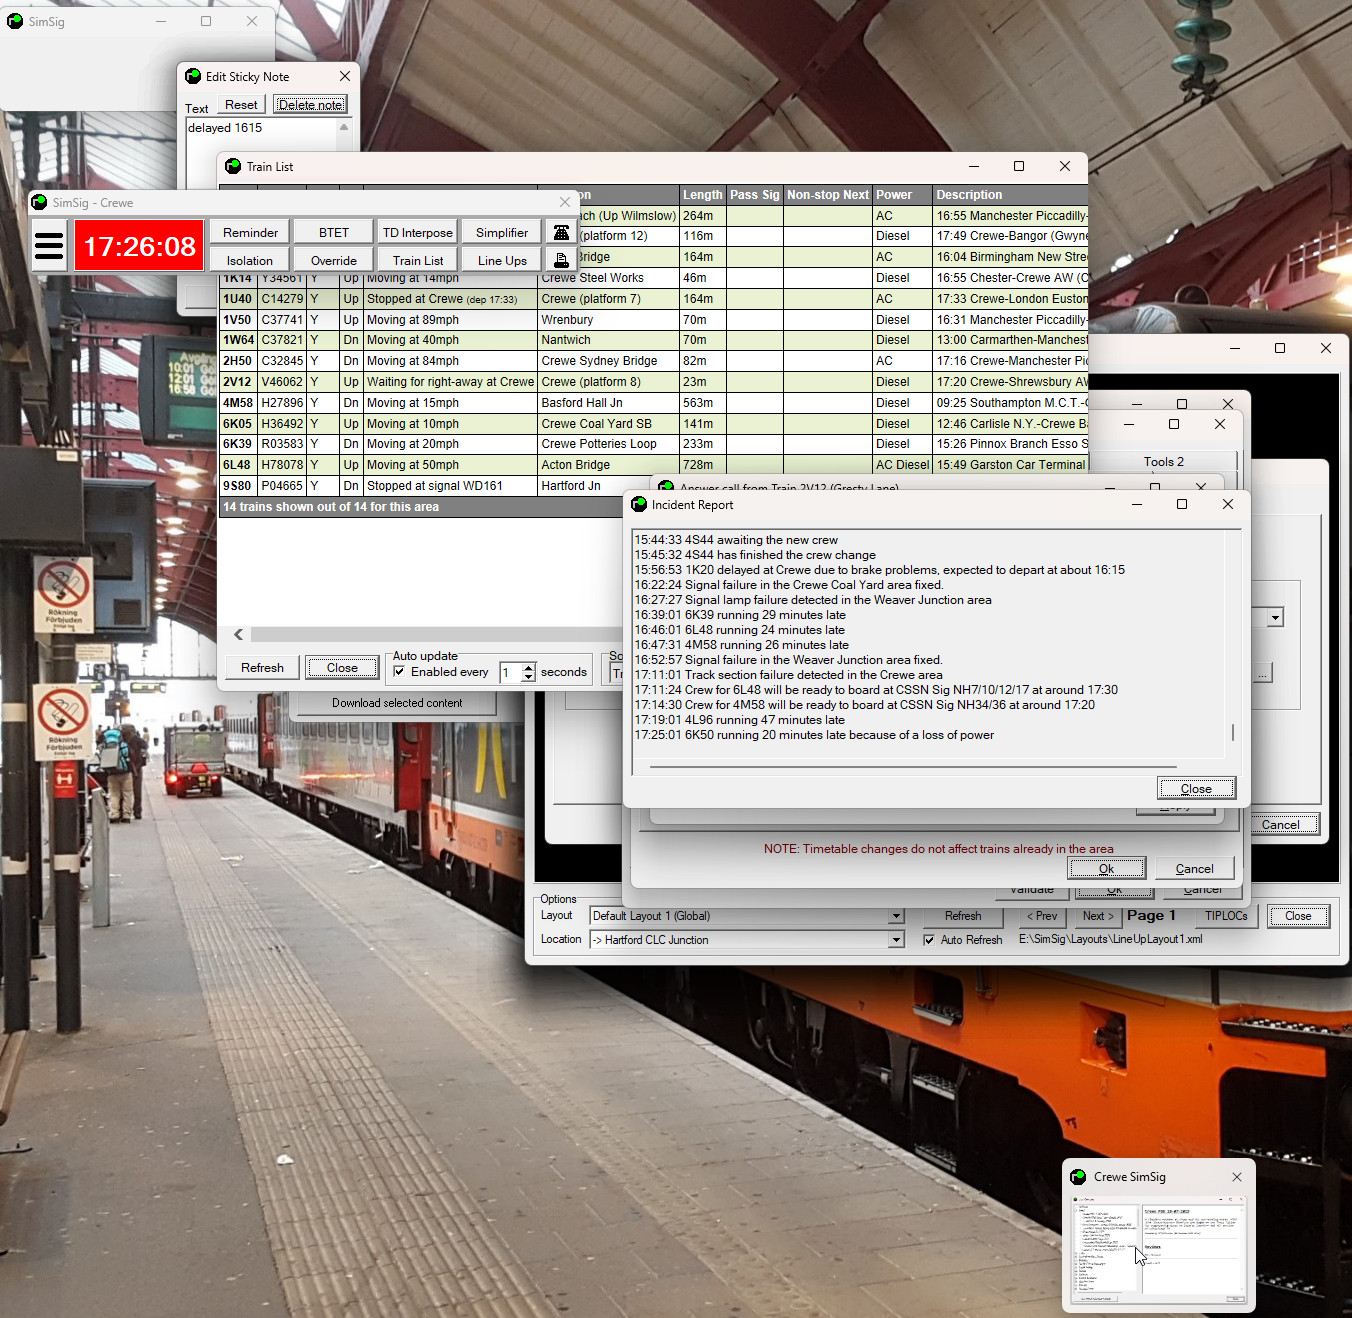Select train 6L48 row
1352x1318 pixels.
(654, 465)
